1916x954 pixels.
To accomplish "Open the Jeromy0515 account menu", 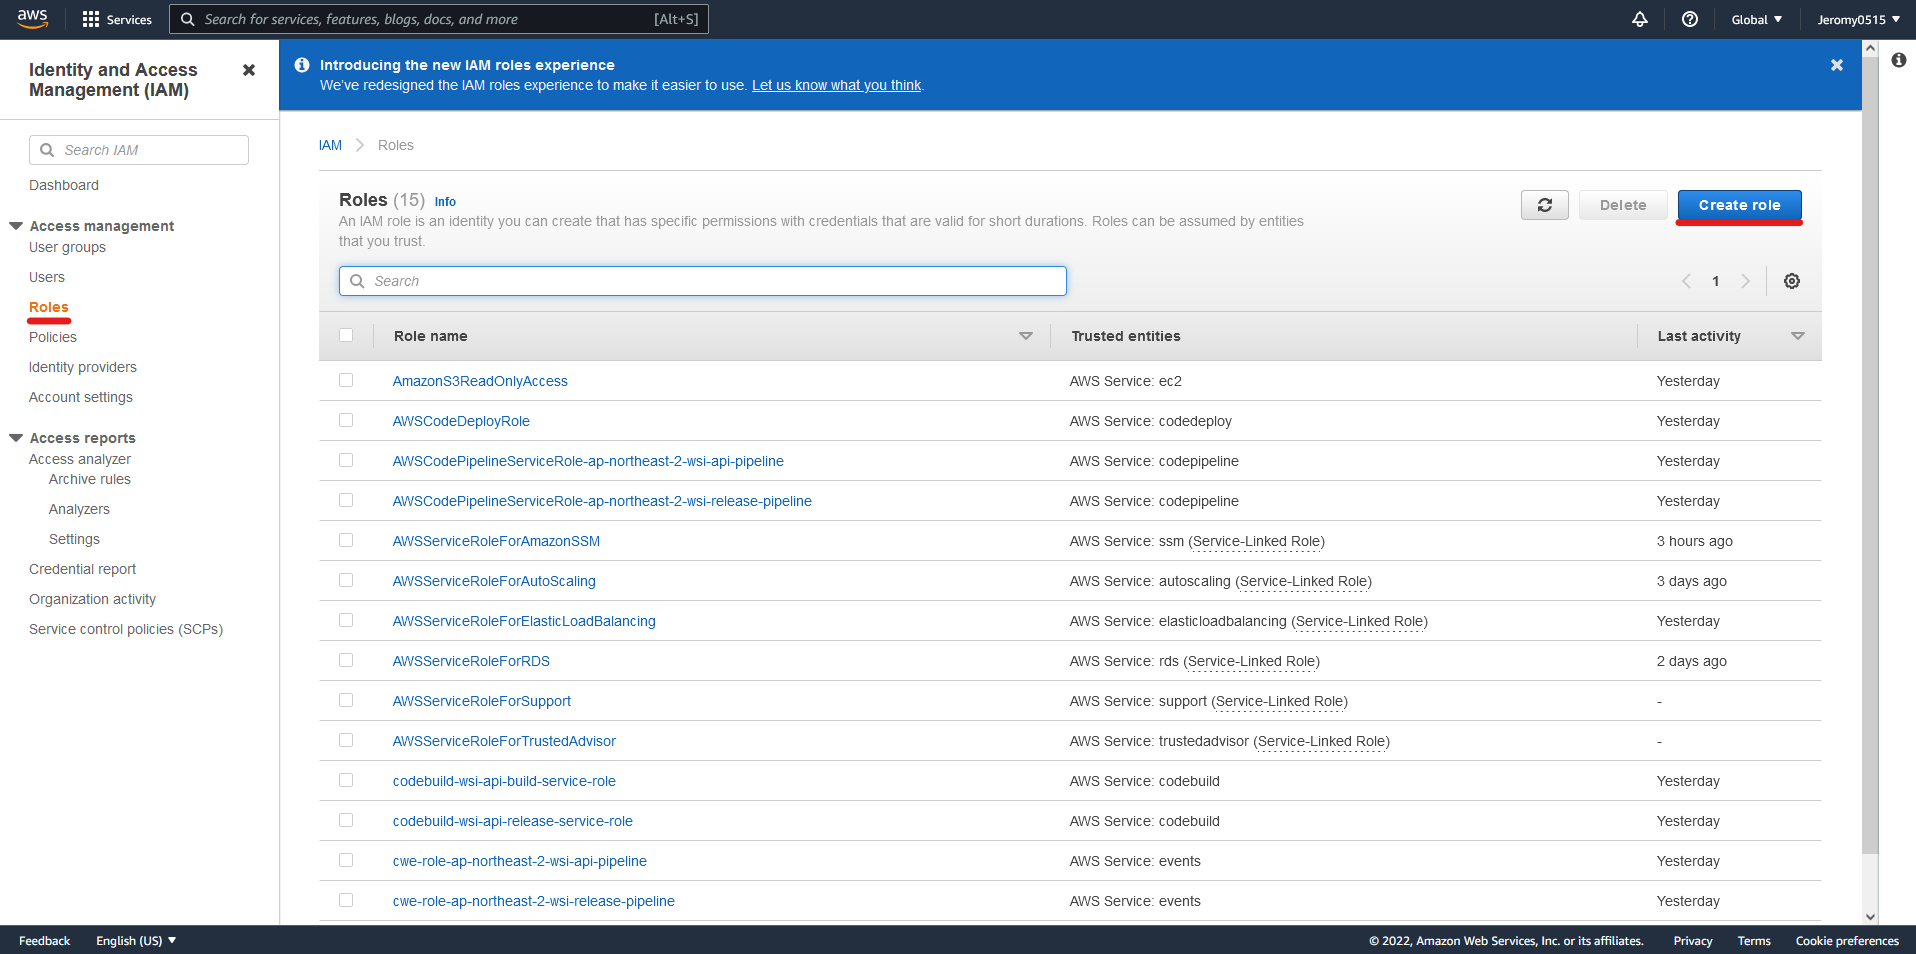I will point(1859,19).
